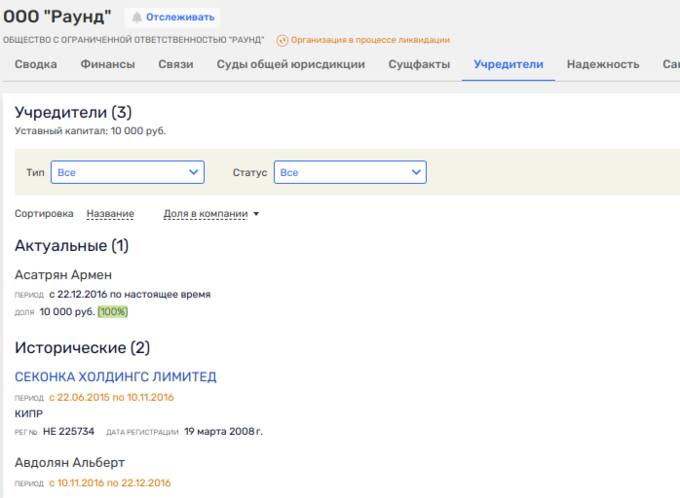This screenshot has width=680, height=498.
Task: Go to Суды общей юрисдикции tab
Action: coord(291,64)
